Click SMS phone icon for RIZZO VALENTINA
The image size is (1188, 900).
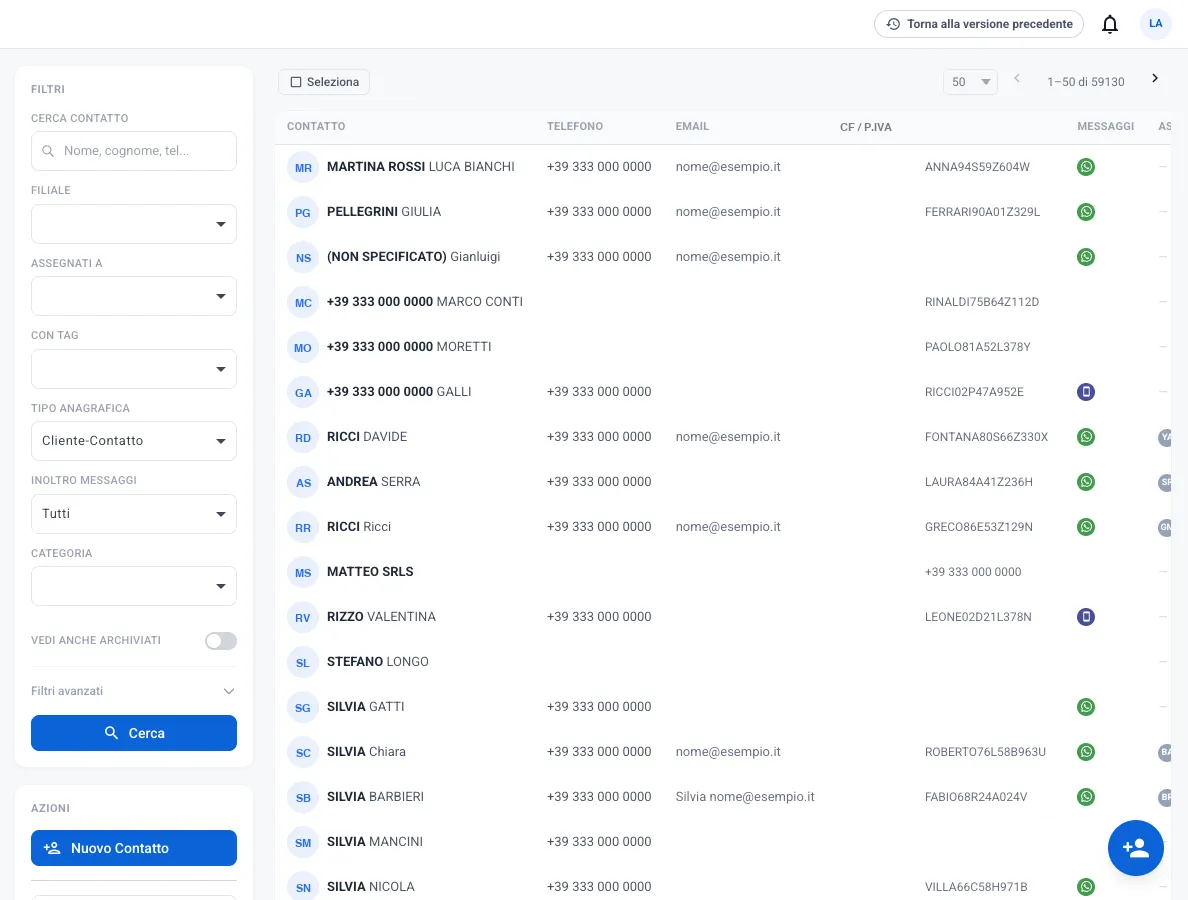pos(1086,617)
